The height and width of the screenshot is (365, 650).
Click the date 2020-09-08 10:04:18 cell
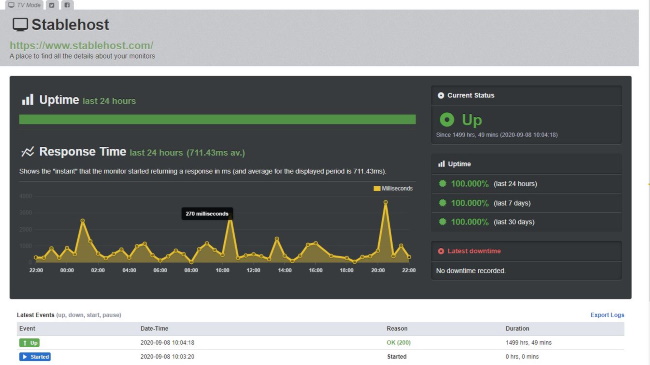coord(167,343)
